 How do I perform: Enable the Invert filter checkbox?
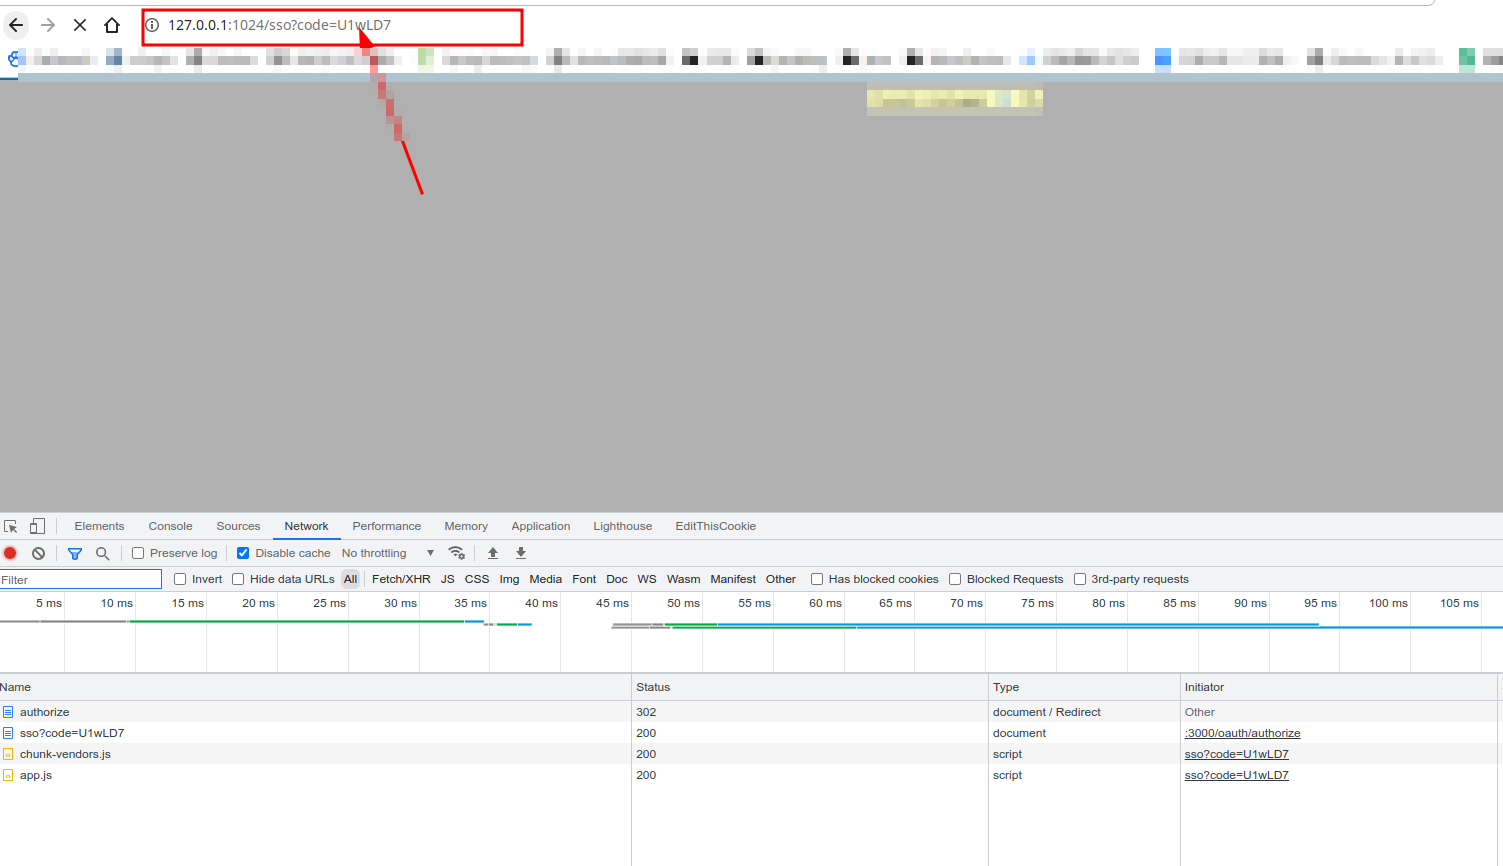180,579
